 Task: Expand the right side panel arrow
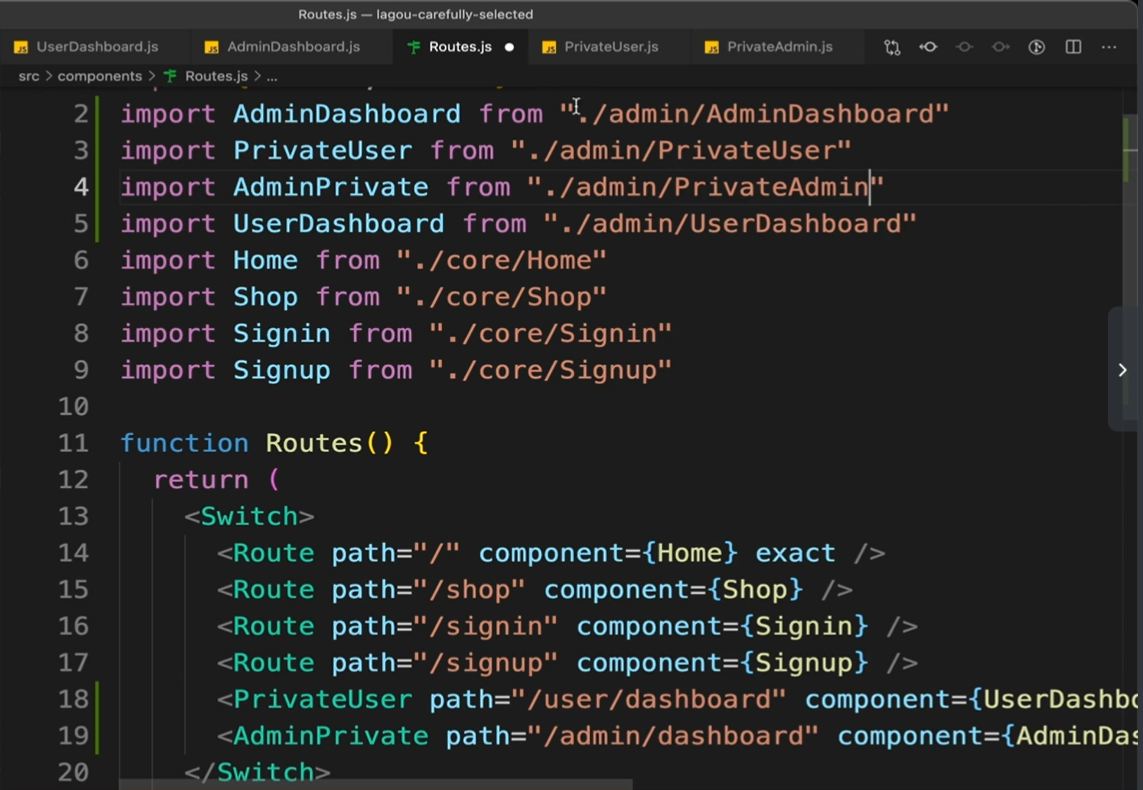(x=1123, y=370)
